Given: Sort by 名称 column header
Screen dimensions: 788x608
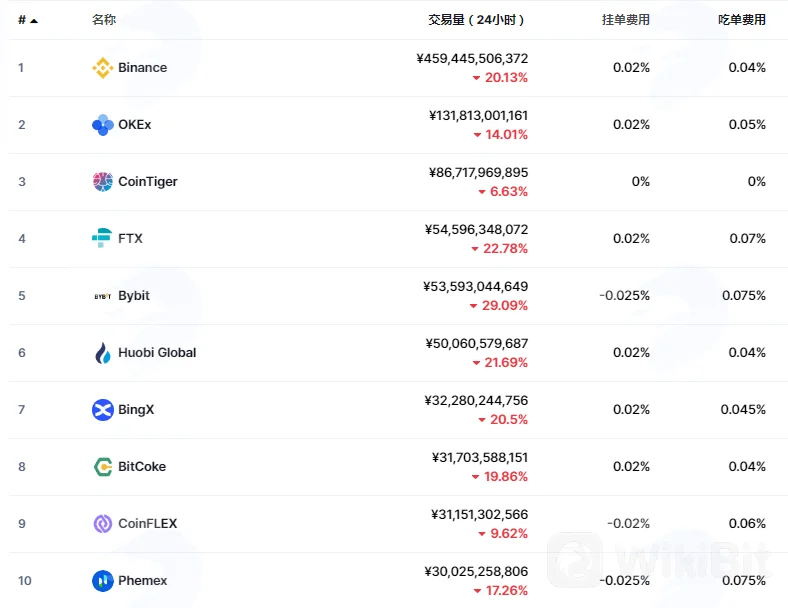Looking at the screenshot, I should pos(104,20).
